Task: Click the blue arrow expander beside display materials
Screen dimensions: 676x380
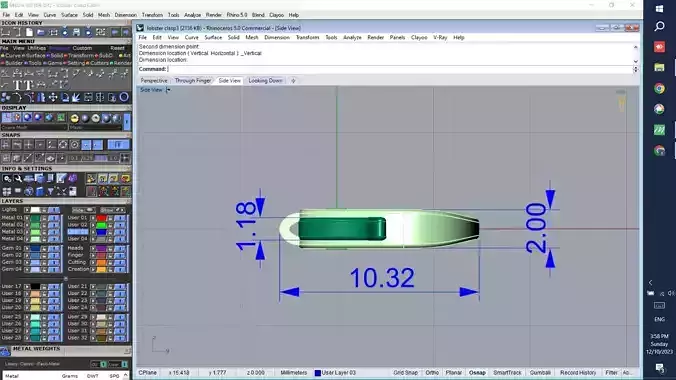Action: coord(127,122)
